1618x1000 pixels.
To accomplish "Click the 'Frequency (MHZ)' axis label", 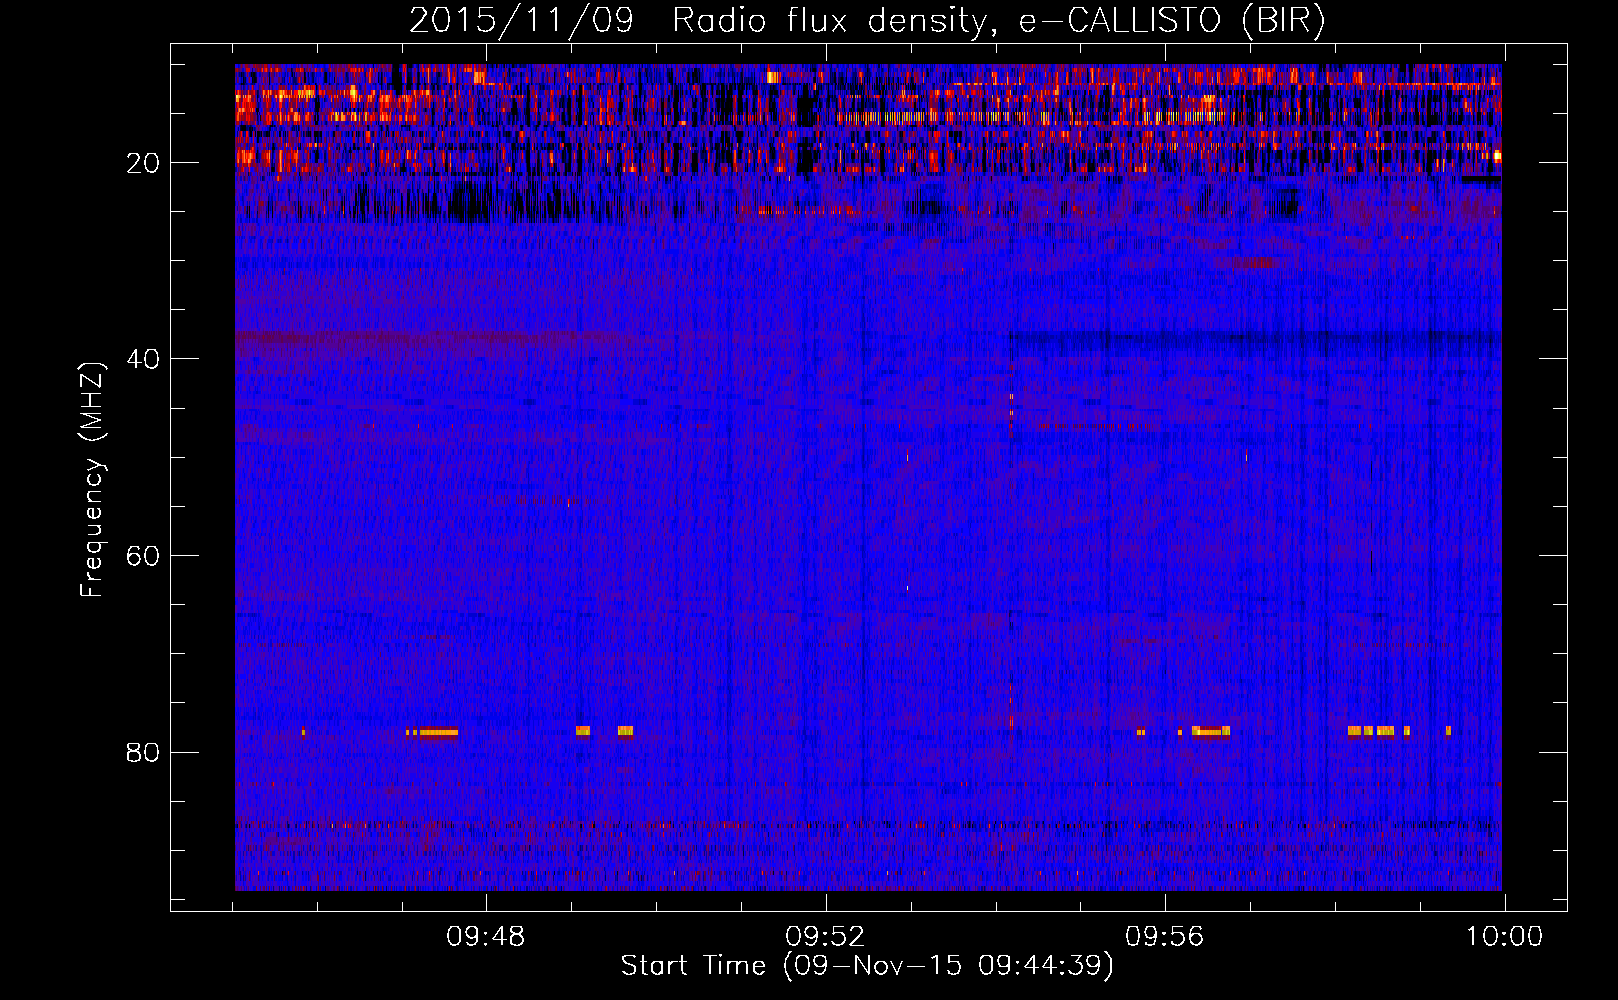I will (92, 480).
